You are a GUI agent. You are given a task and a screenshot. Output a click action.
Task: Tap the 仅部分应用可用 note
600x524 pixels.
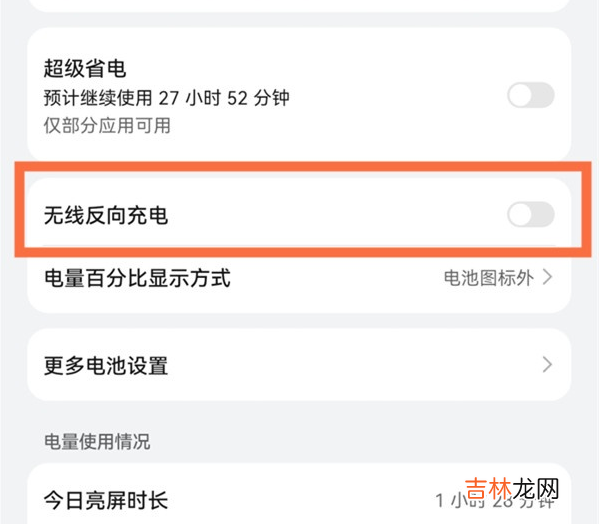(x=107, y=125)
